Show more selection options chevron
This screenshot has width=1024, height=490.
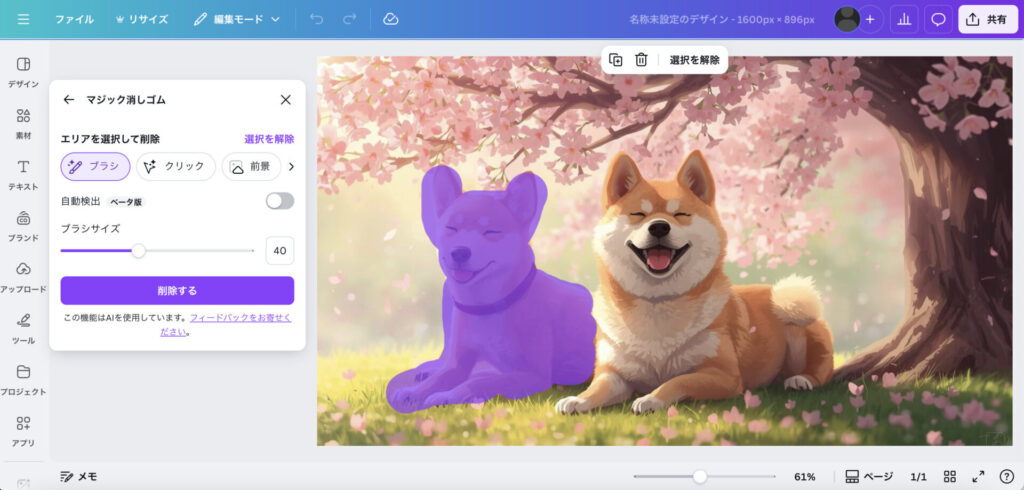click(291, 167)
